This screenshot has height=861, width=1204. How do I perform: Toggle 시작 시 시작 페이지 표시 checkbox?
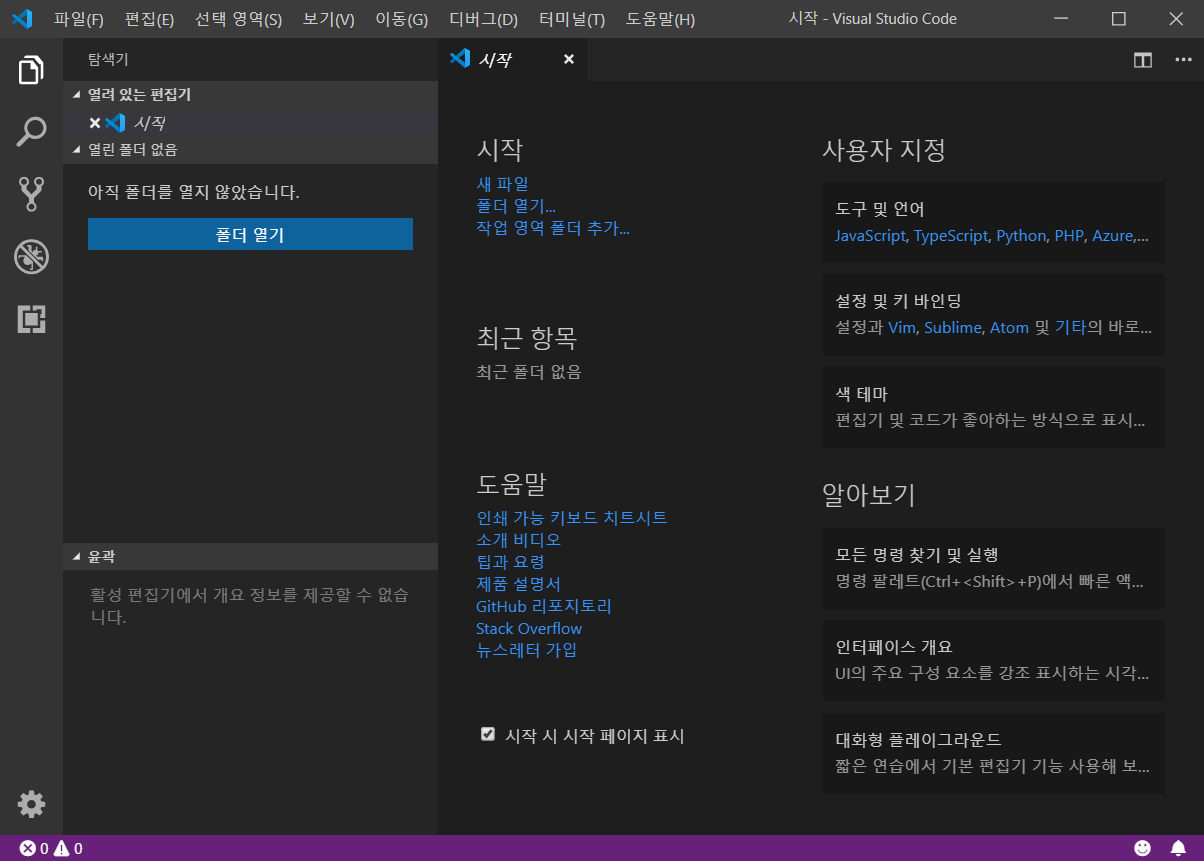point(488,734)
